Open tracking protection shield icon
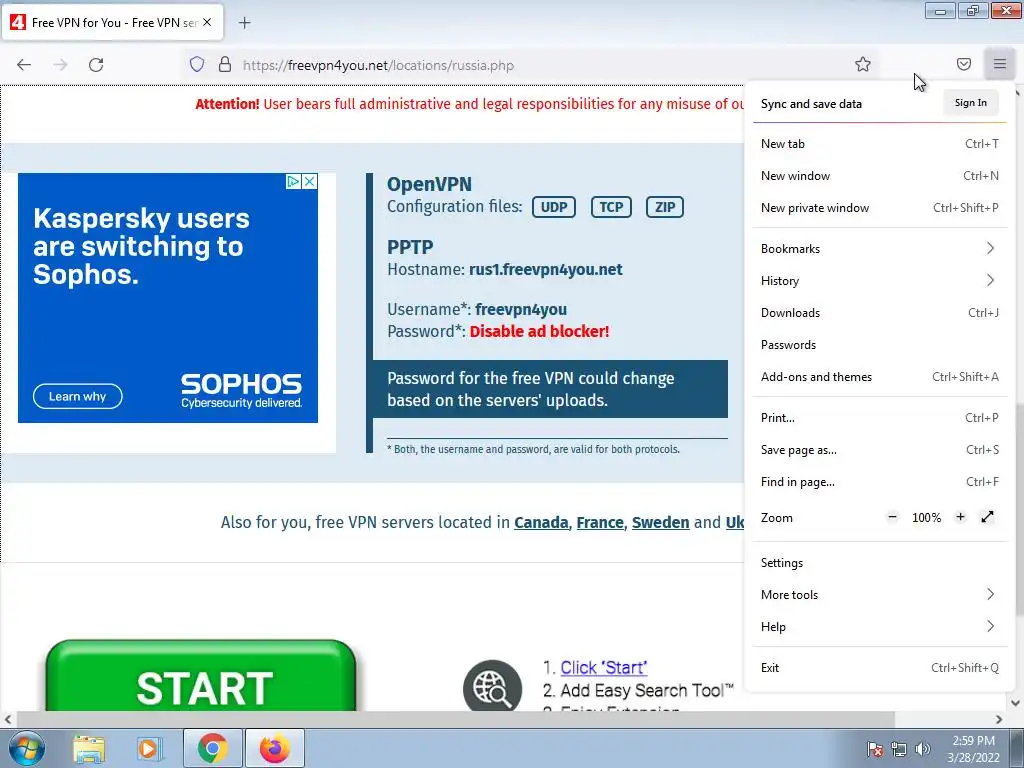Screen dimensions: 1024x768 [x=197, y=64]
